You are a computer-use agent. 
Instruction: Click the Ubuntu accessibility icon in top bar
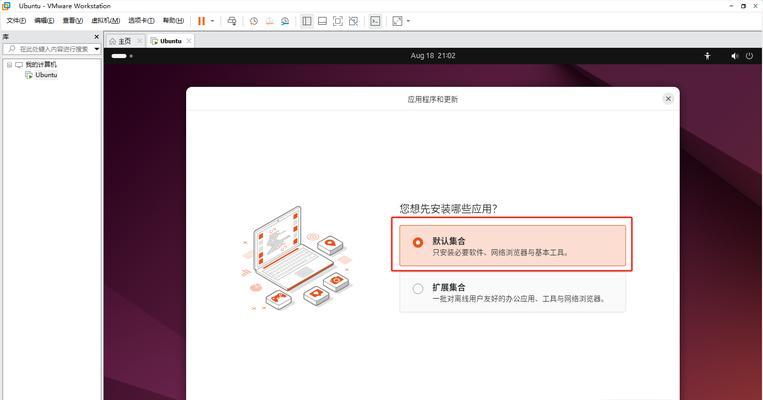tap(708, 56)
